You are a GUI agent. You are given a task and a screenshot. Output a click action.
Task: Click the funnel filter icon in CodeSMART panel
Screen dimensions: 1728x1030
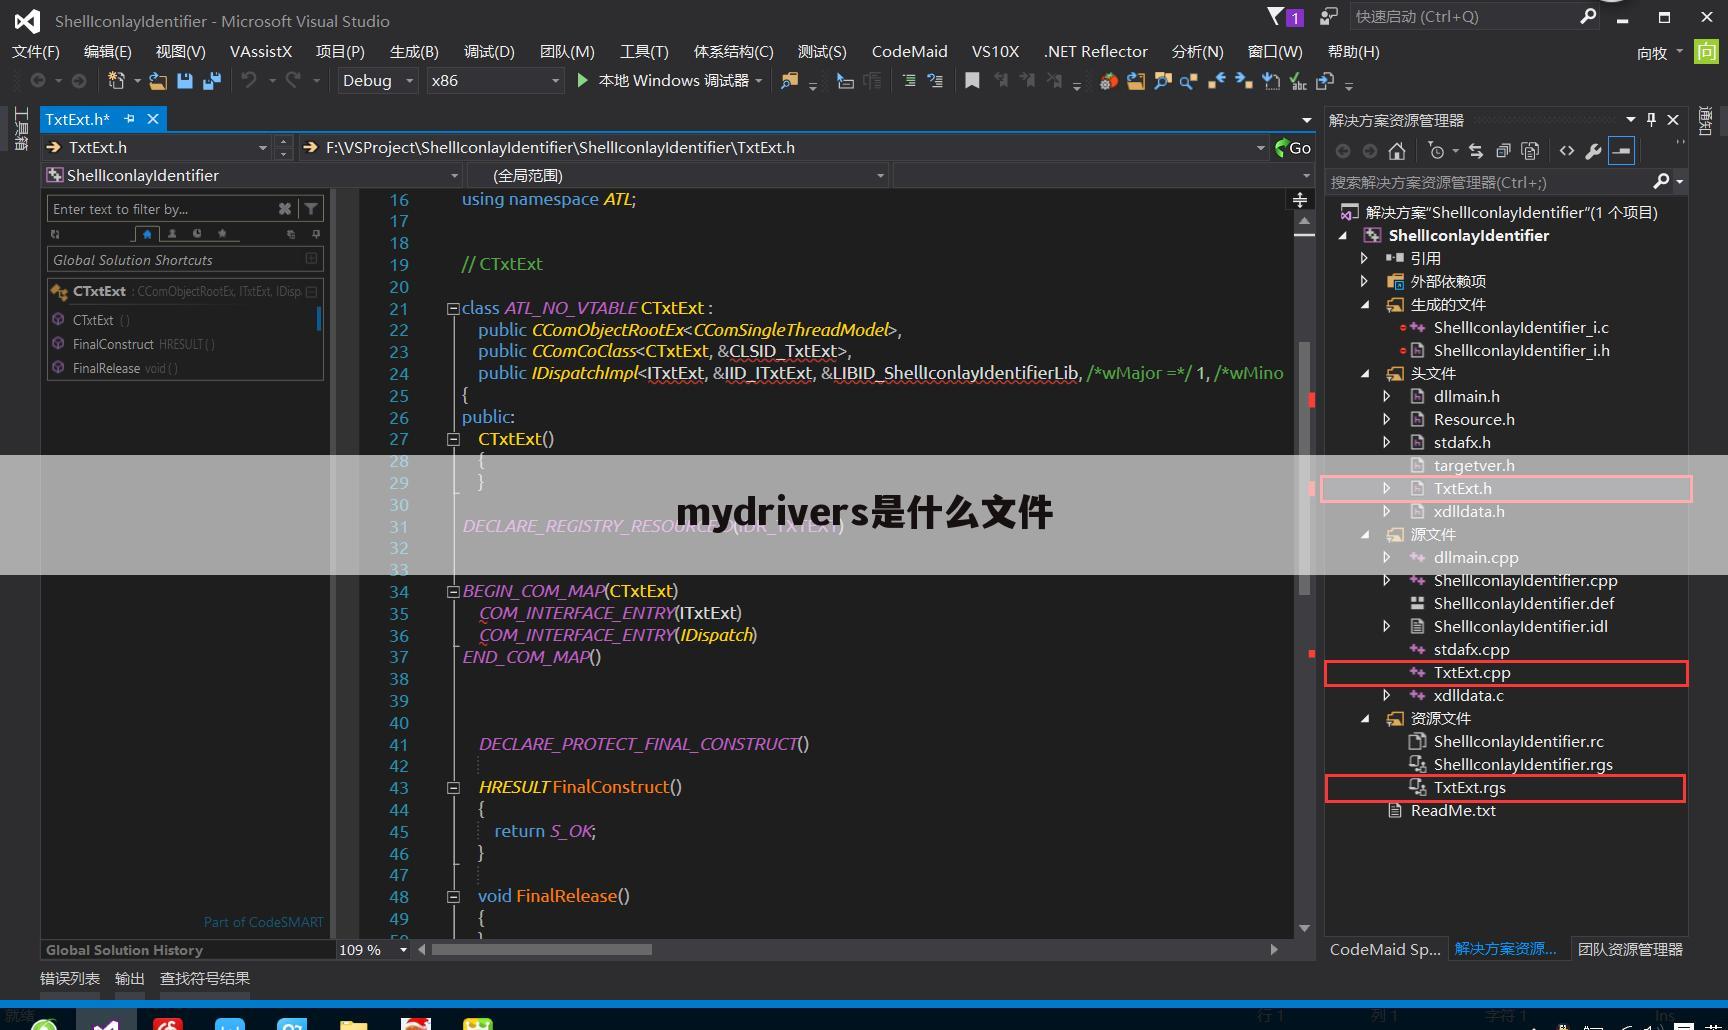[x=311, y=209]
